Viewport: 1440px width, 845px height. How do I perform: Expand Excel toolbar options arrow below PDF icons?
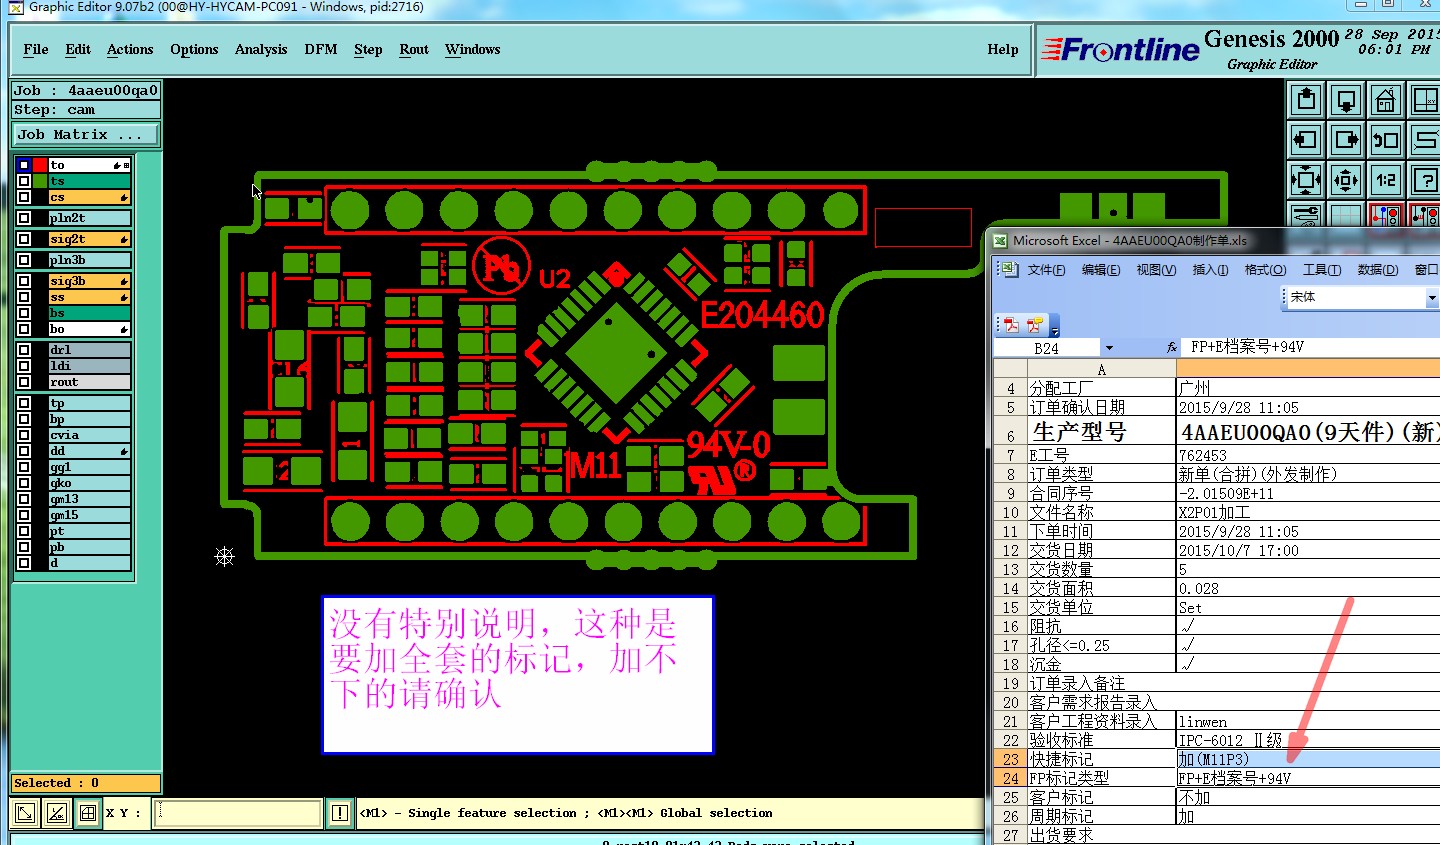(1054, 328)
